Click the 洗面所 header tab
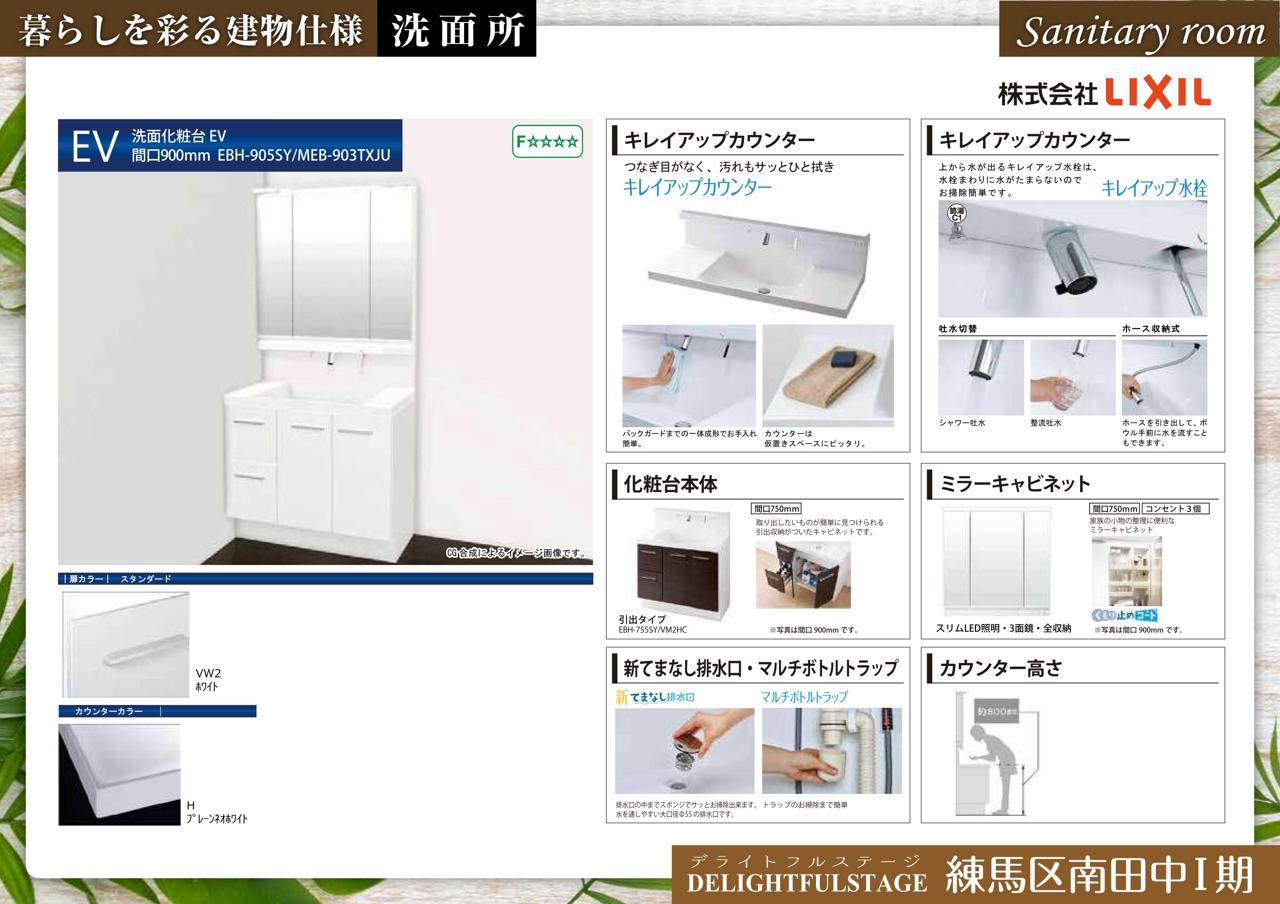 pyautogui.click(x=457, y=31)
